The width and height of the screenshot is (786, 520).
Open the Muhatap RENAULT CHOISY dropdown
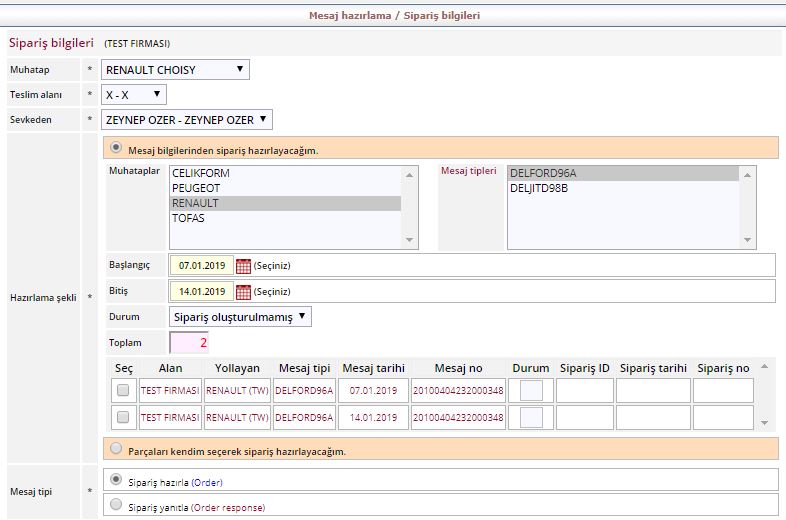point(175,70)
